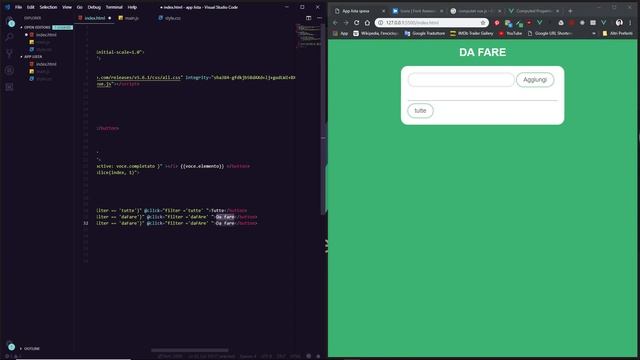Open the App bookmarks shortcut

tap(340, 33)
